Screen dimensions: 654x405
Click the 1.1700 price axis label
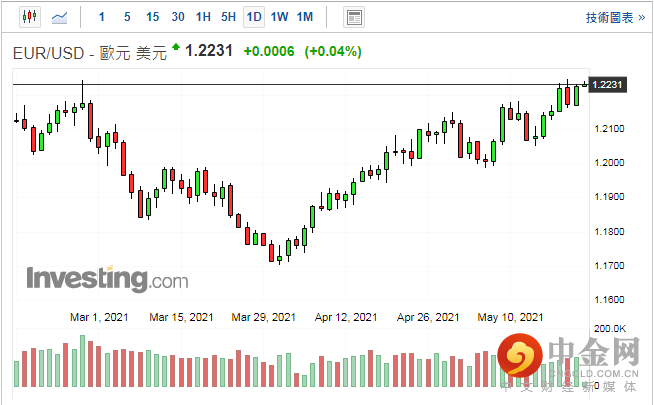click(x=609, y=266)
